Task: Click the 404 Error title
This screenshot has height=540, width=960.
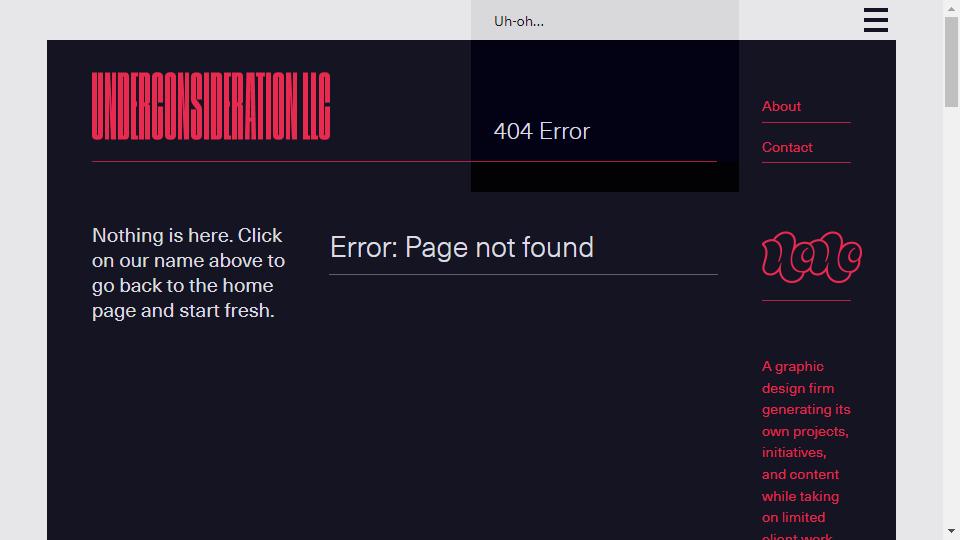Action: (542, 131)
